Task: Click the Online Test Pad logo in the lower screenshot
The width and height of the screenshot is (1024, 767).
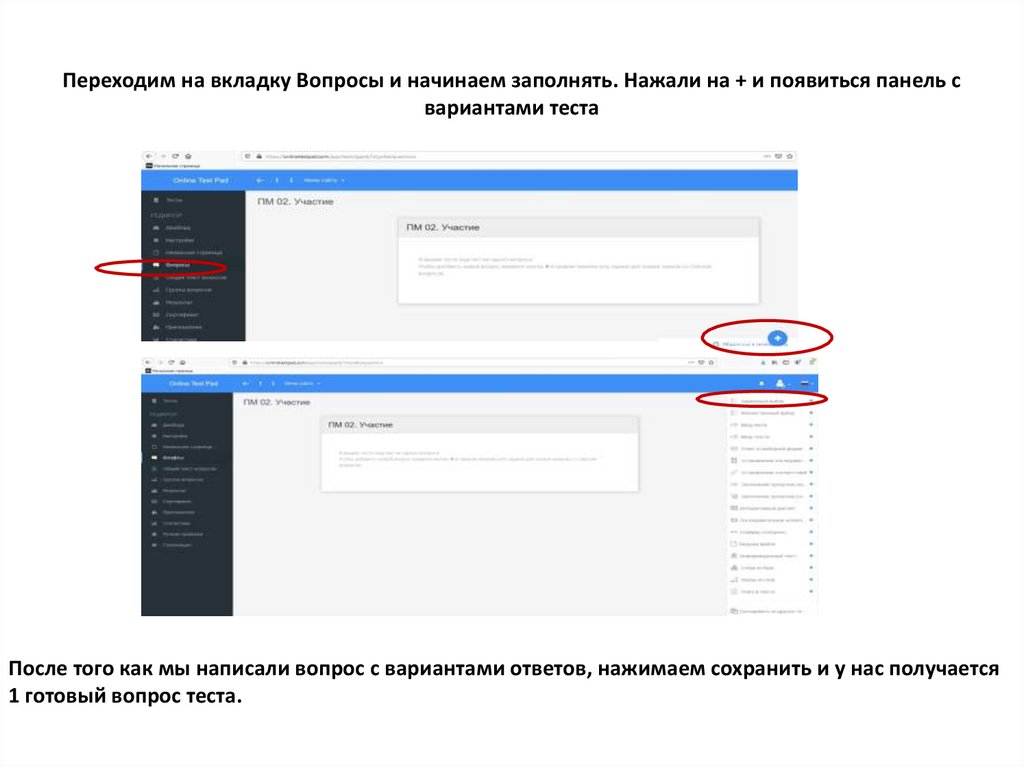Action: 193,384
